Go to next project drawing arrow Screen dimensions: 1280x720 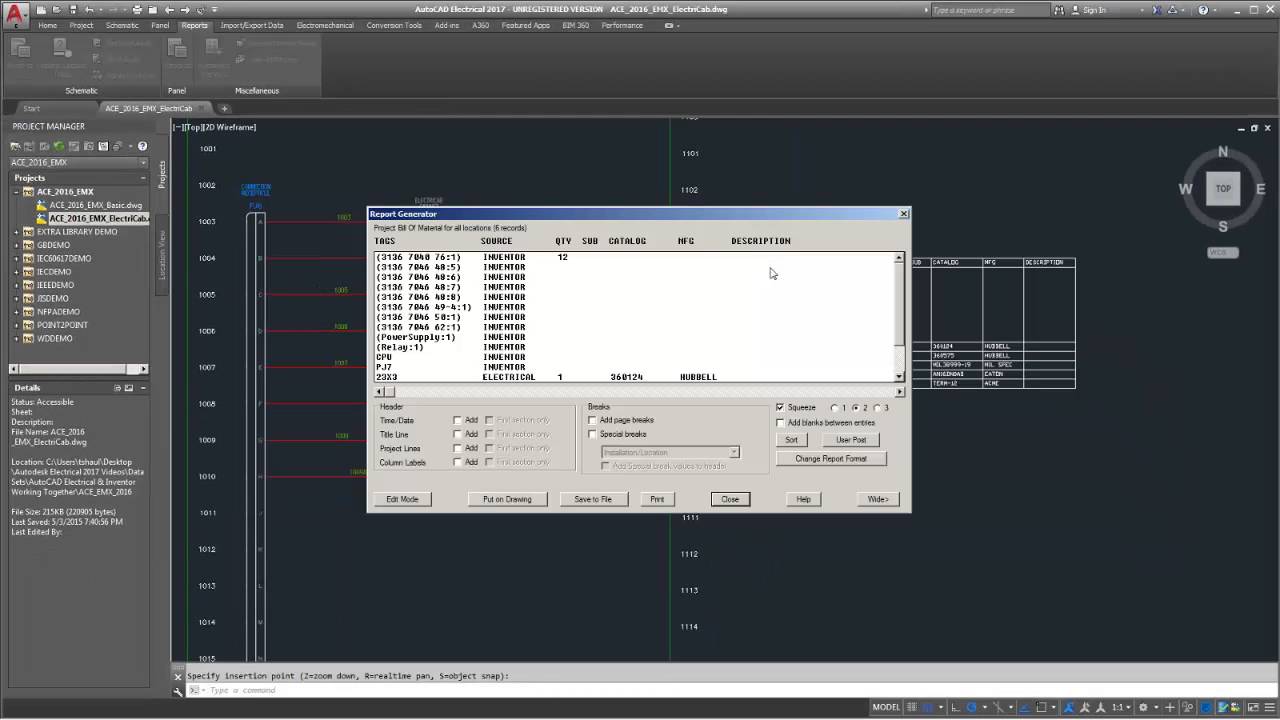[186, 10]
